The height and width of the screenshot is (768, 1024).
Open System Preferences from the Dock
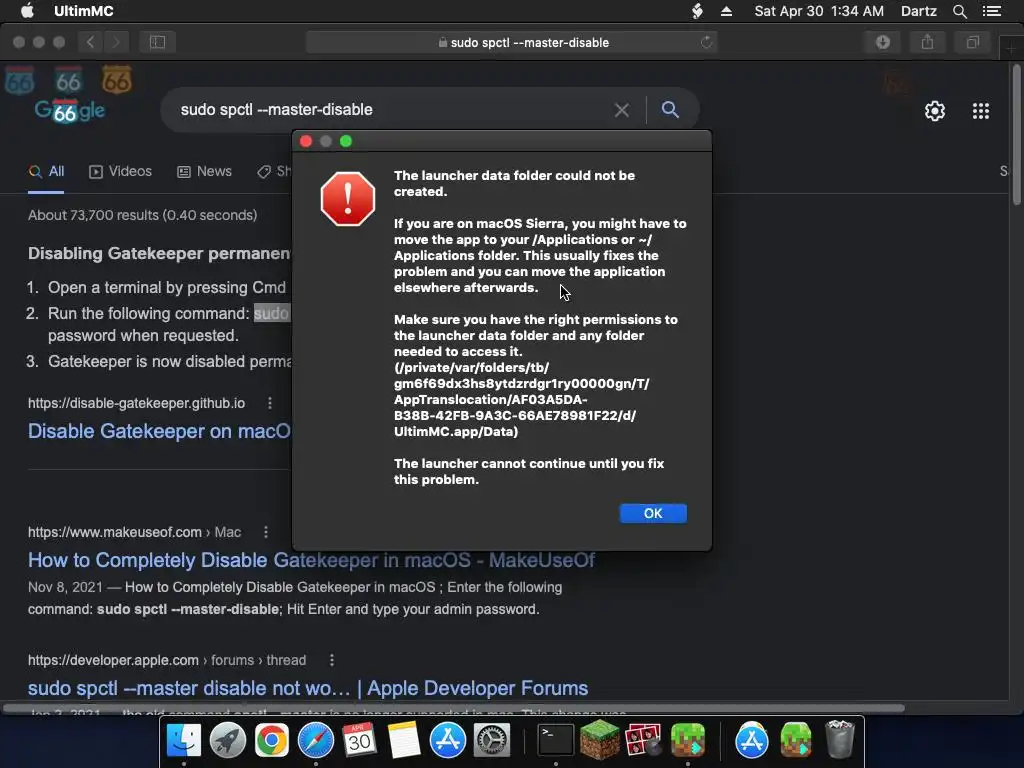[x=491, y=741]
